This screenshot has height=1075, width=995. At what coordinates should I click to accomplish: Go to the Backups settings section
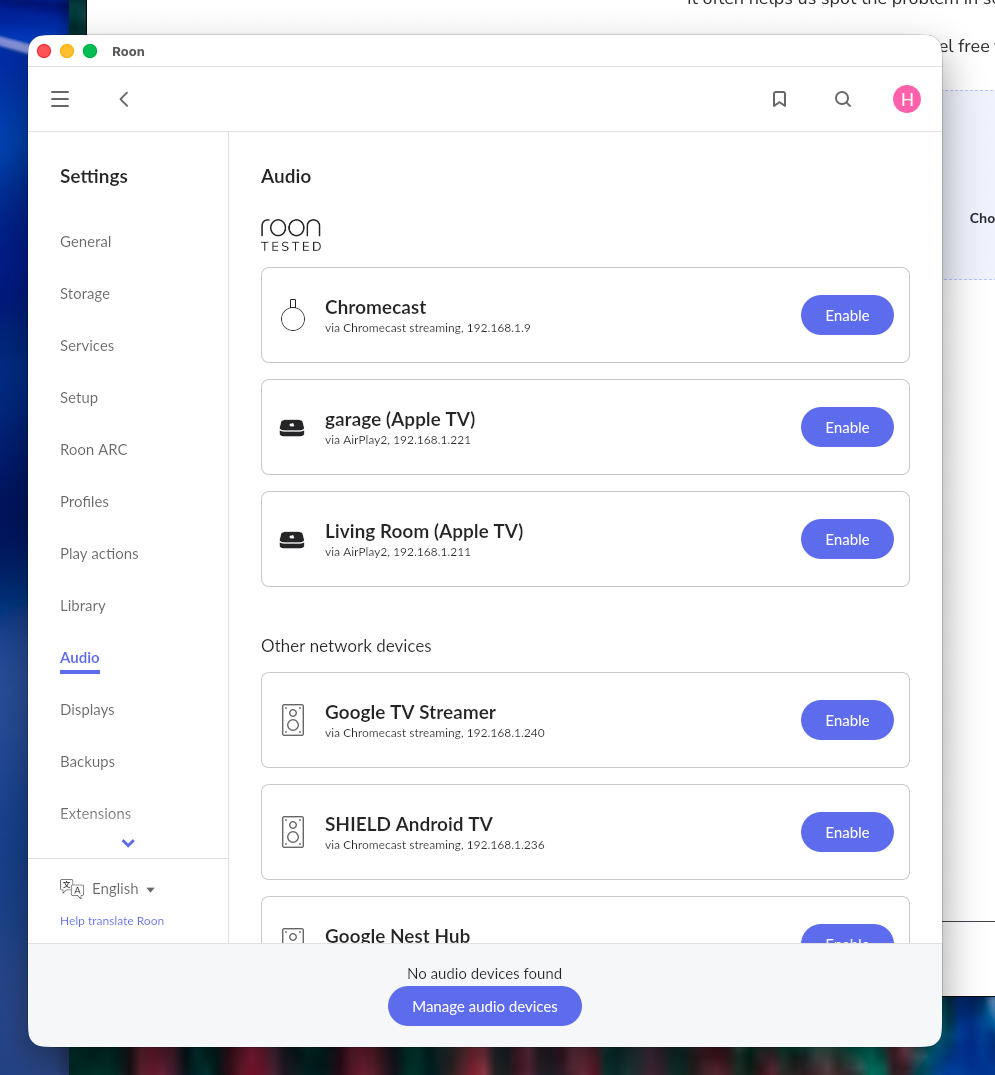pyautogui.click(x=87, y=762)
